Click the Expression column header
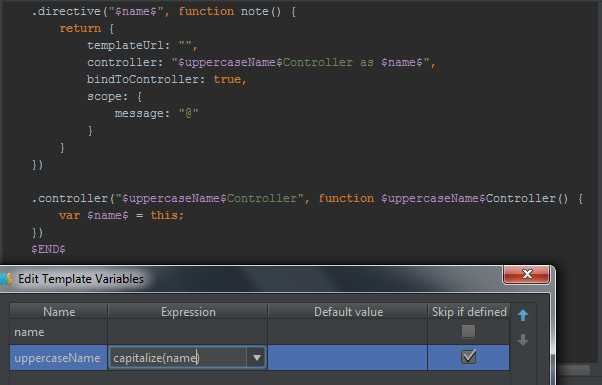The height and width of the screenshot is (385, 602). (x=188, y=311)
